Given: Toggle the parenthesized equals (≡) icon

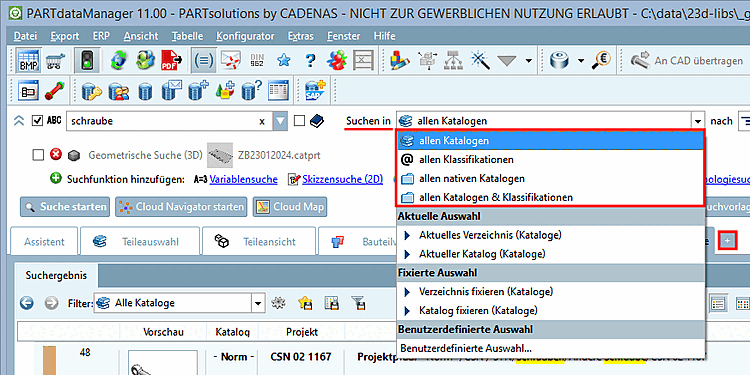Looking at the screenshot, I should (x=204, y=60).
